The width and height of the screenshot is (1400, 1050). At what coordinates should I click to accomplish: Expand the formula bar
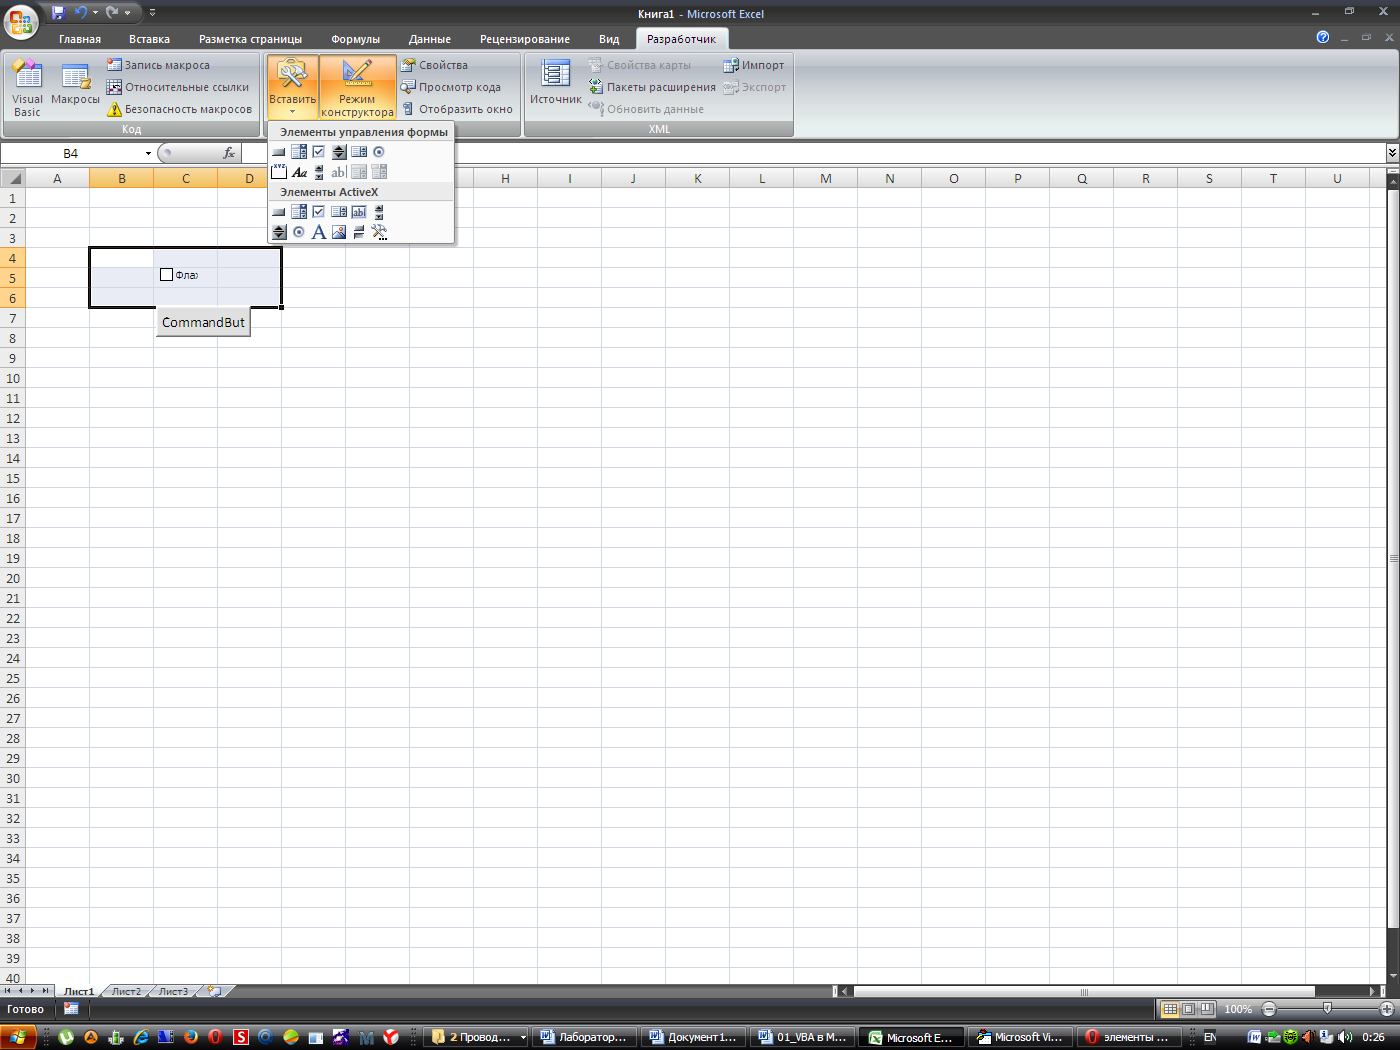1392,153
